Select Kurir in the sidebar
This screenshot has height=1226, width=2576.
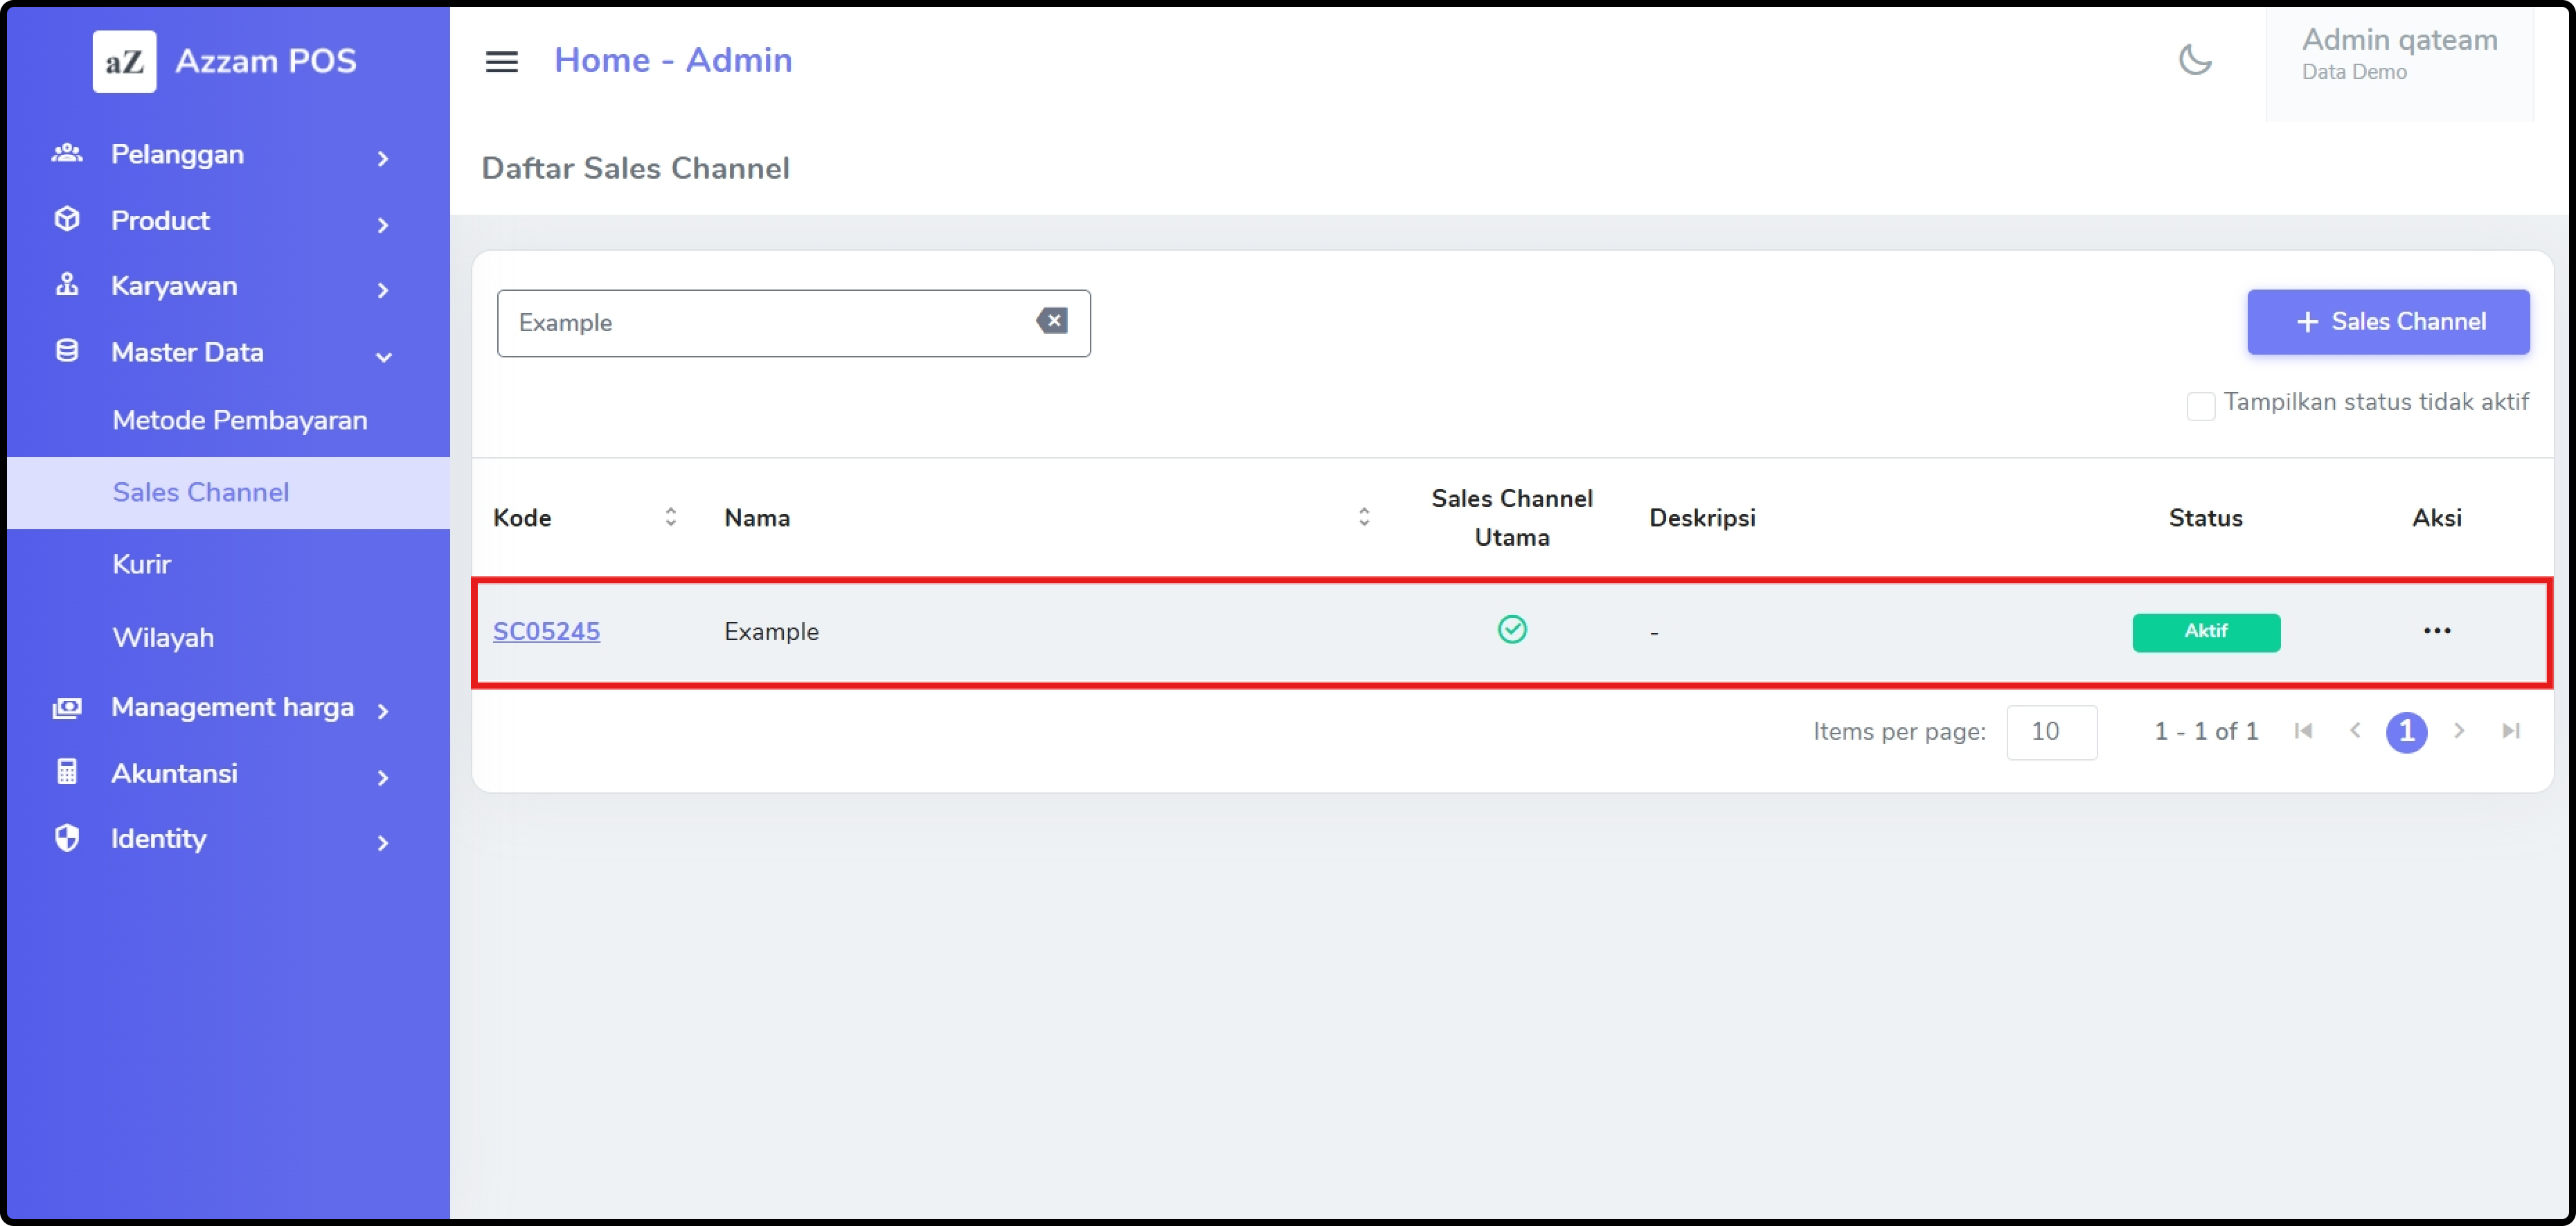point(141,564)
